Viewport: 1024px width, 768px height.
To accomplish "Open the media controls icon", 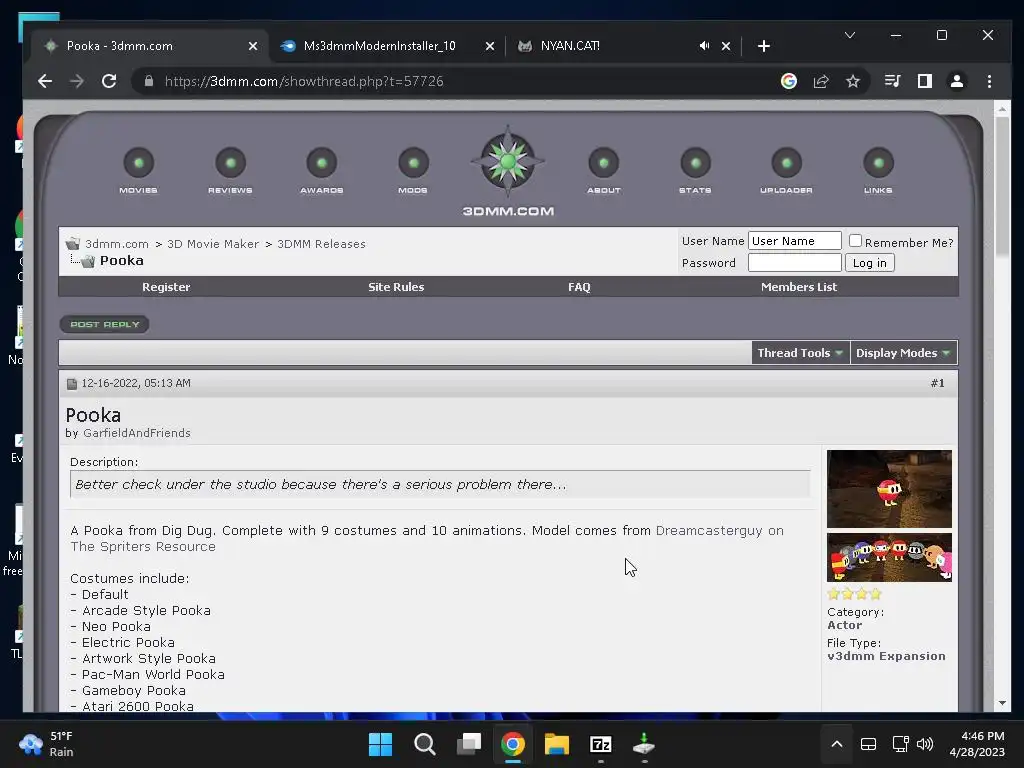I will [x=892, y=81].
